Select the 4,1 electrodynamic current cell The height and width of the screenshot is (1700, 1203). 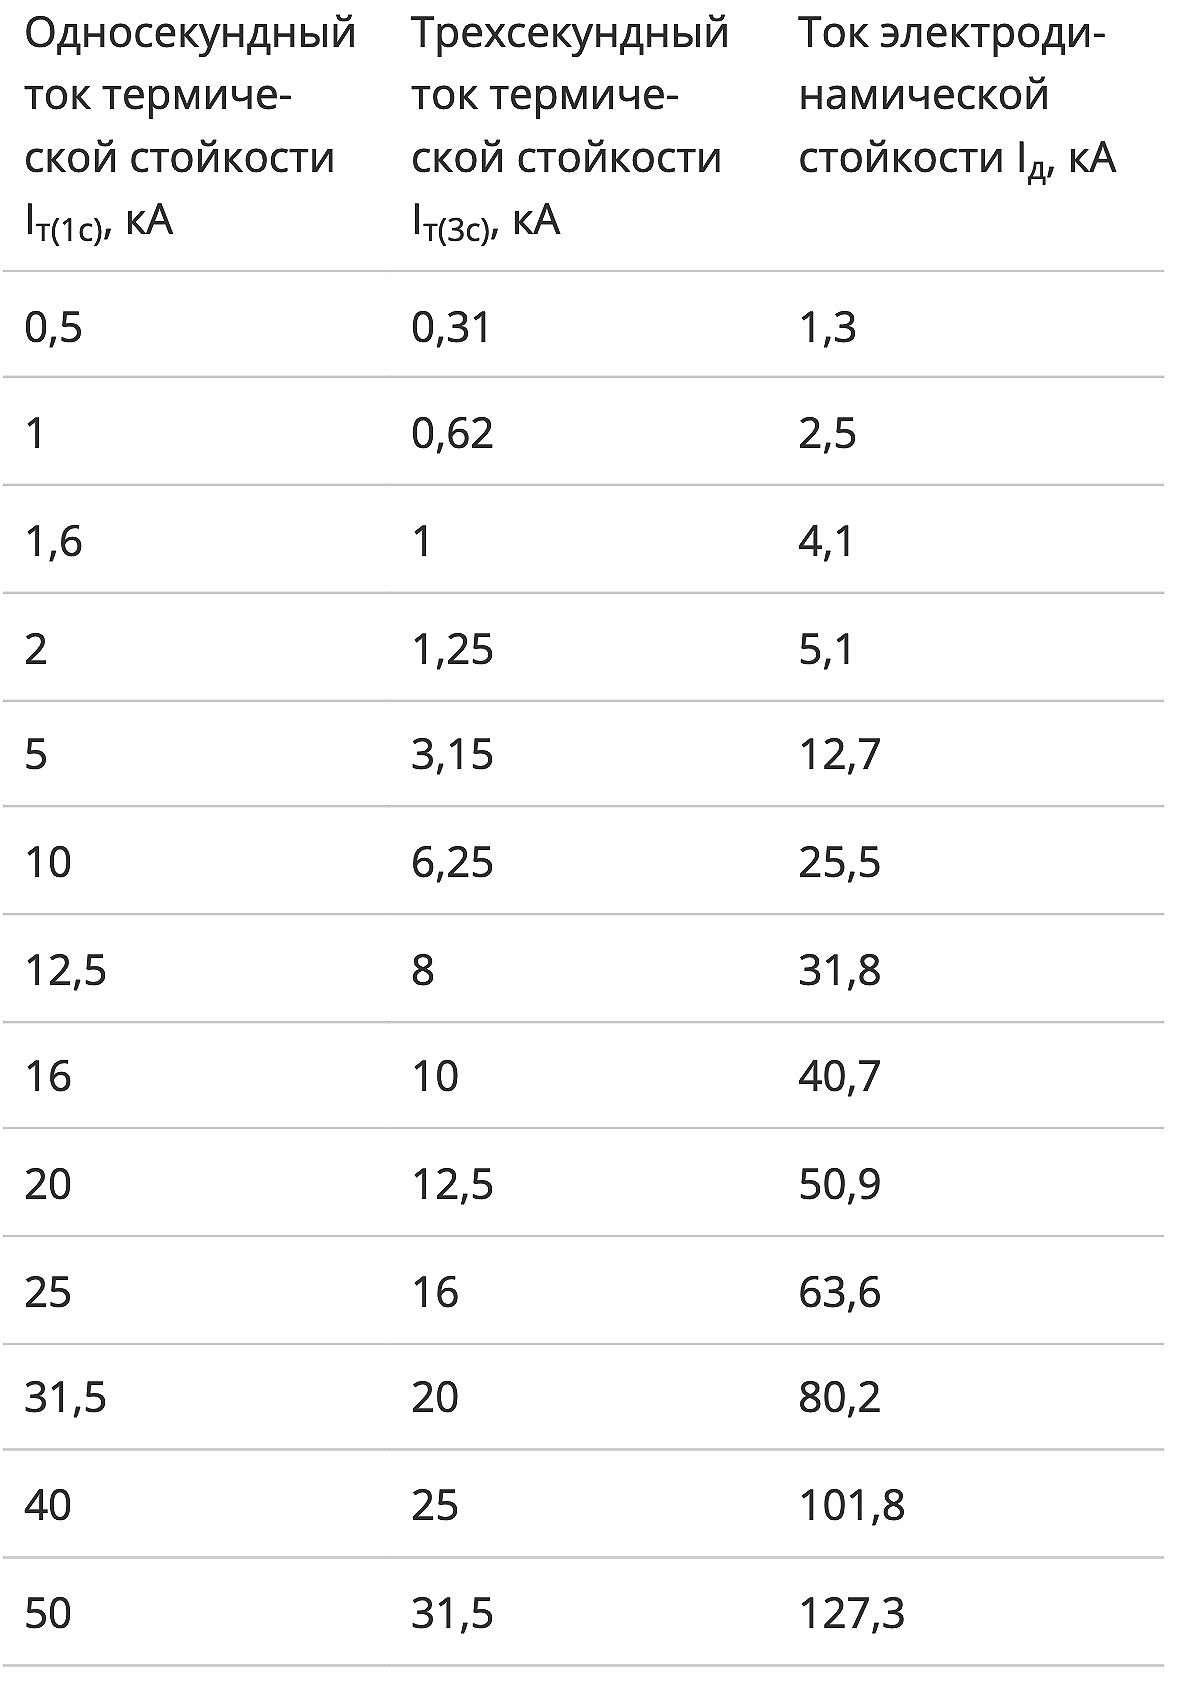(x=827, y=541)
